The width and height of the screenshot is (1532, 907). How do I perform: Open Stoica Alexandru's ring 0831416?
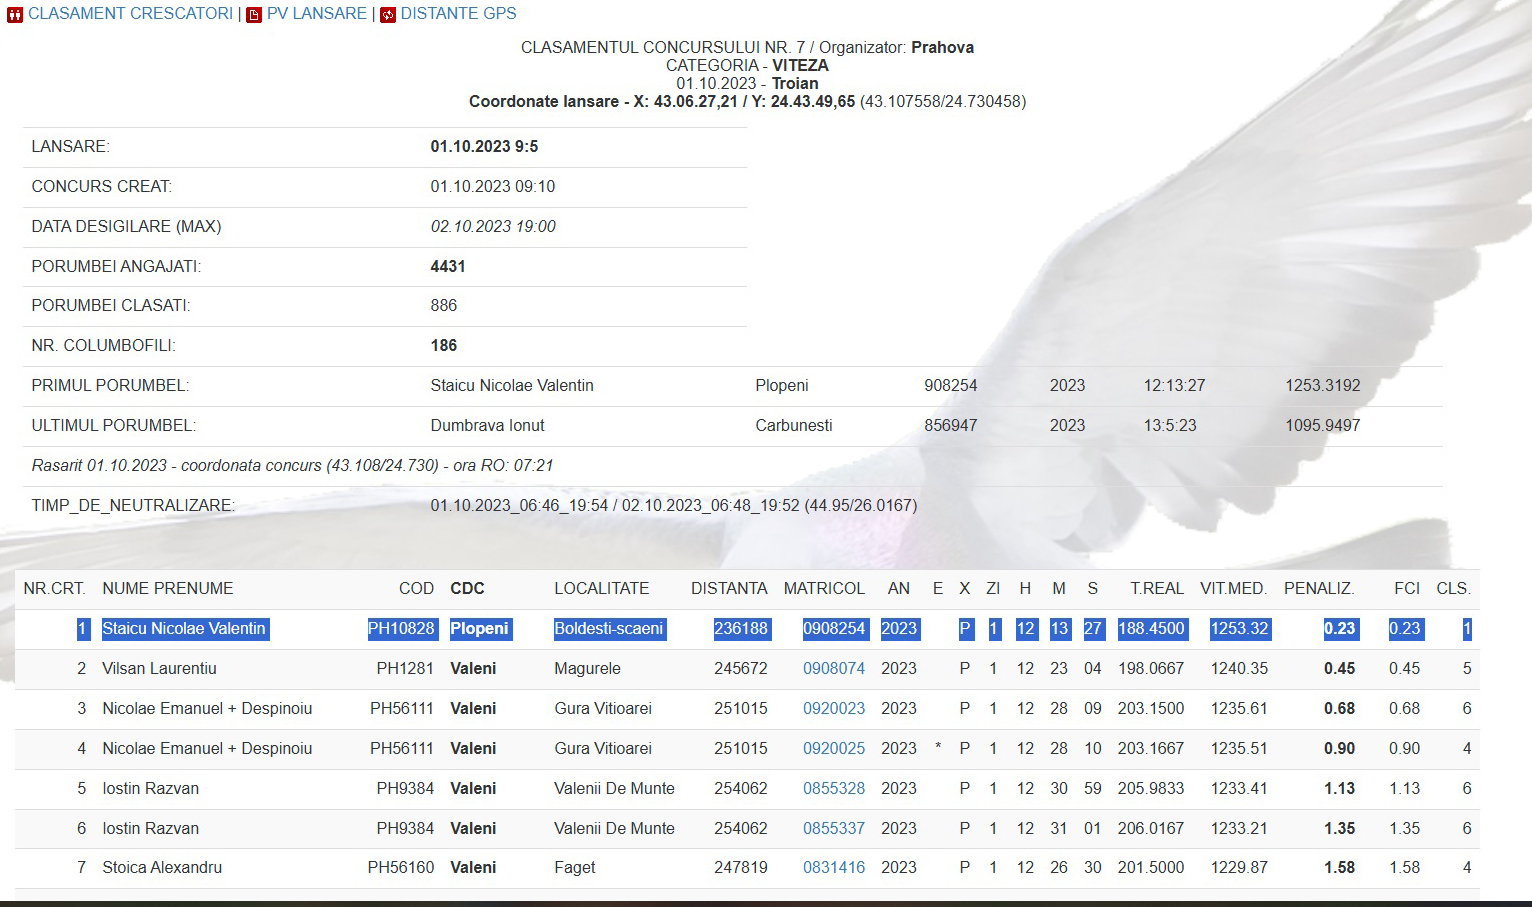(x=833, y=868)
